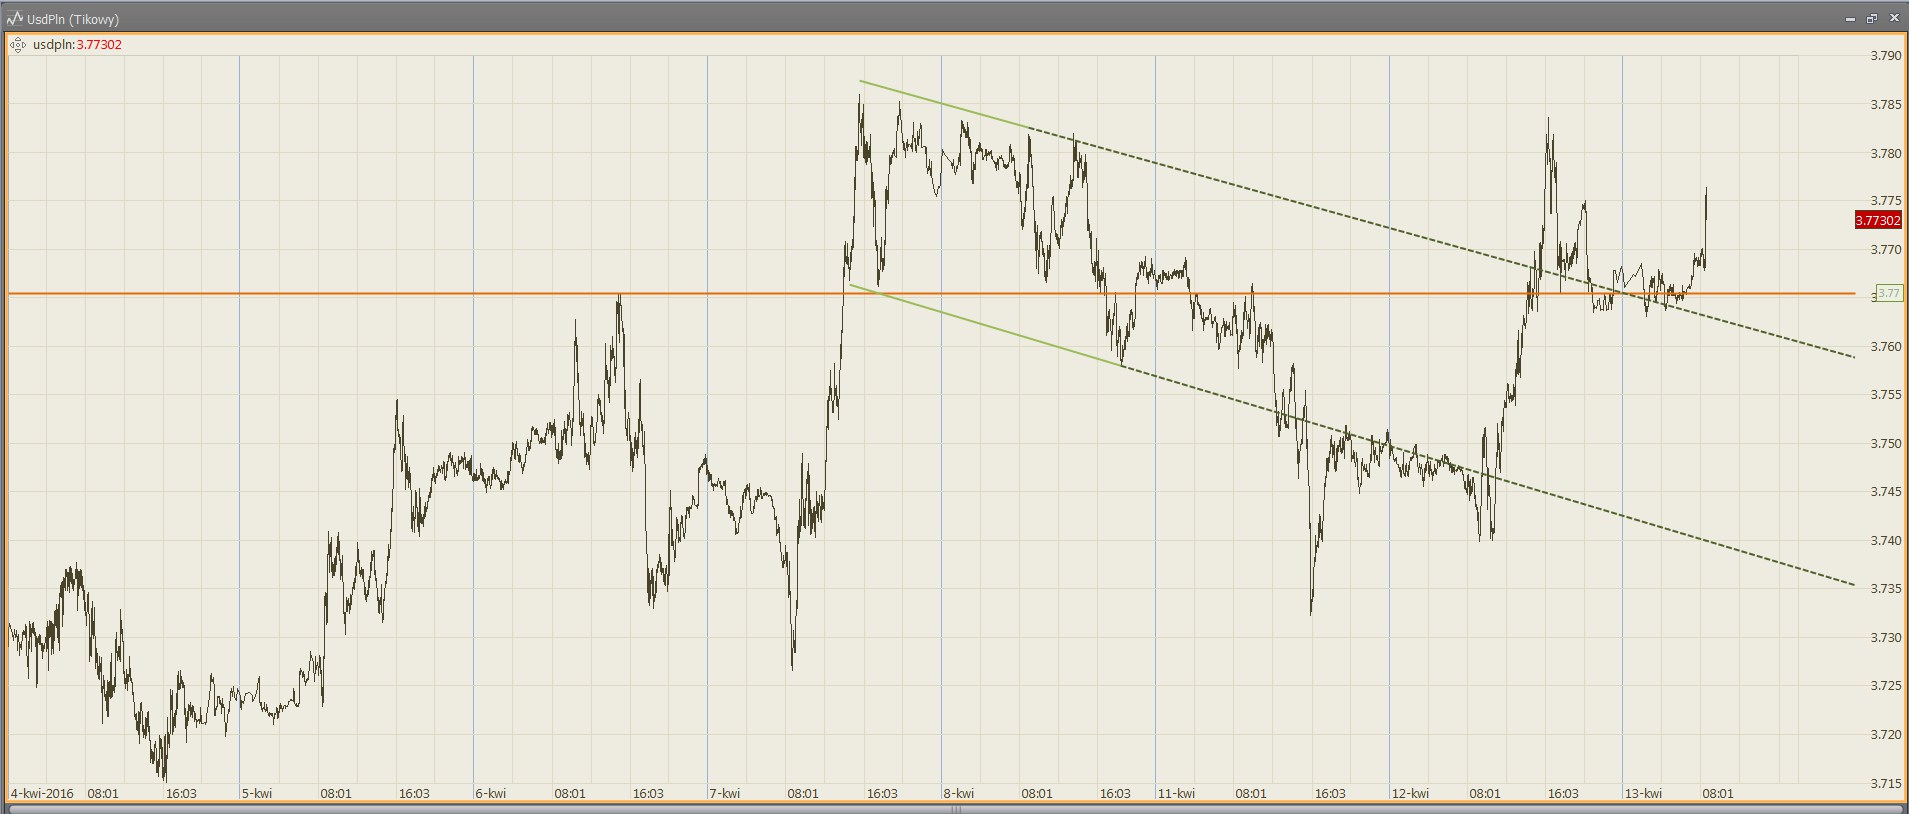Click the 3.785 price axis label
The height and width of the screenshot is (814, 1909).
pyautogui.click(x=1885, y=105)
